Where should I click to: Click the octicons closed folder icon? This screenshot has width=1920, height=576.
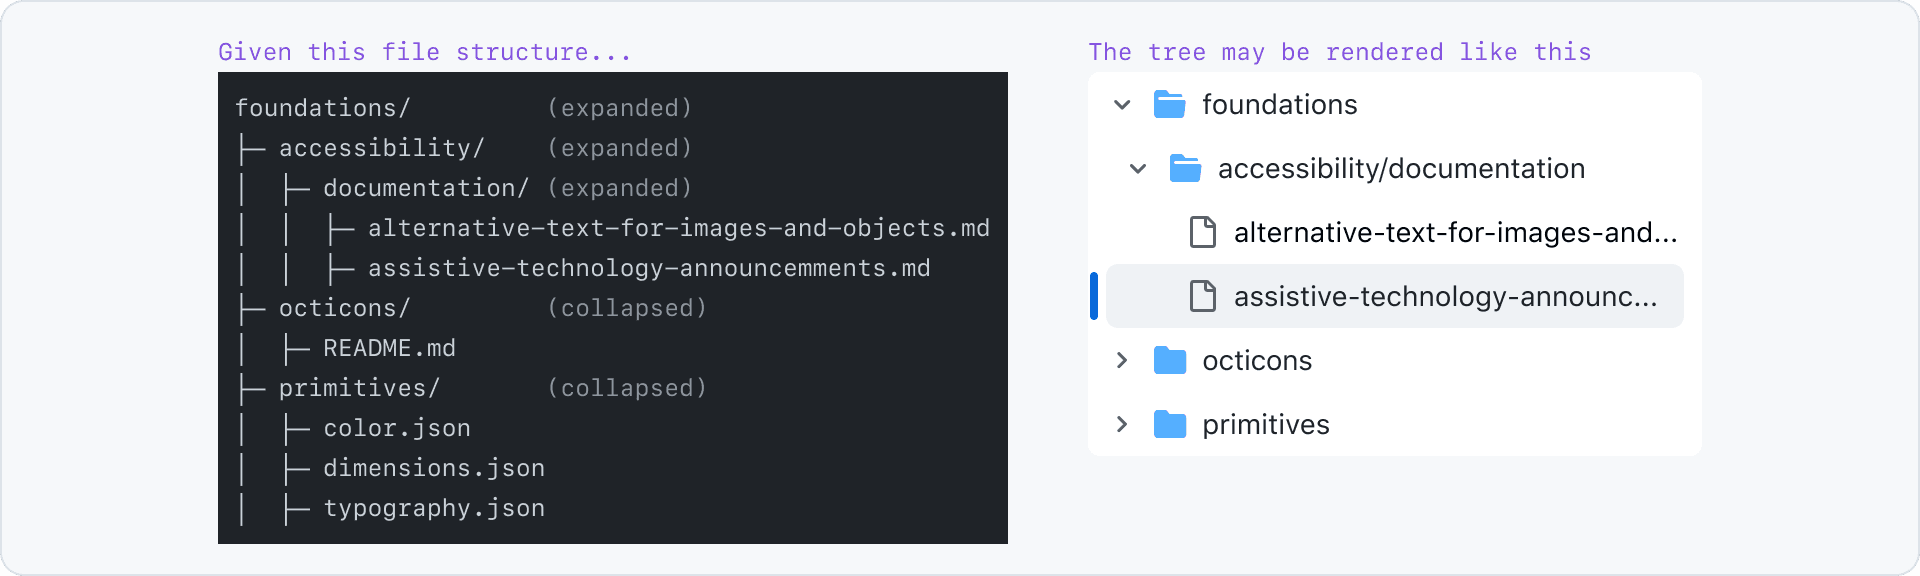point(1169,360)
